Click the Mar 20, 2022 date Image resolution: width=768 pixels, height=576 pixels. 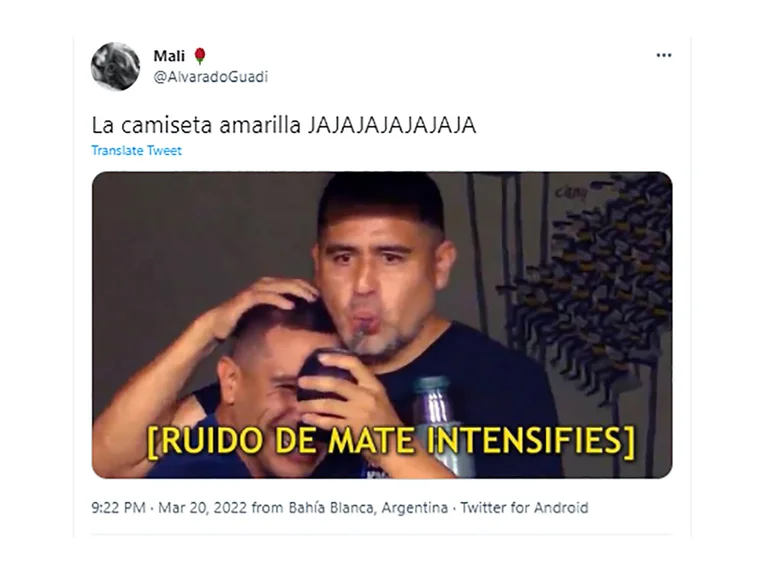202,507
